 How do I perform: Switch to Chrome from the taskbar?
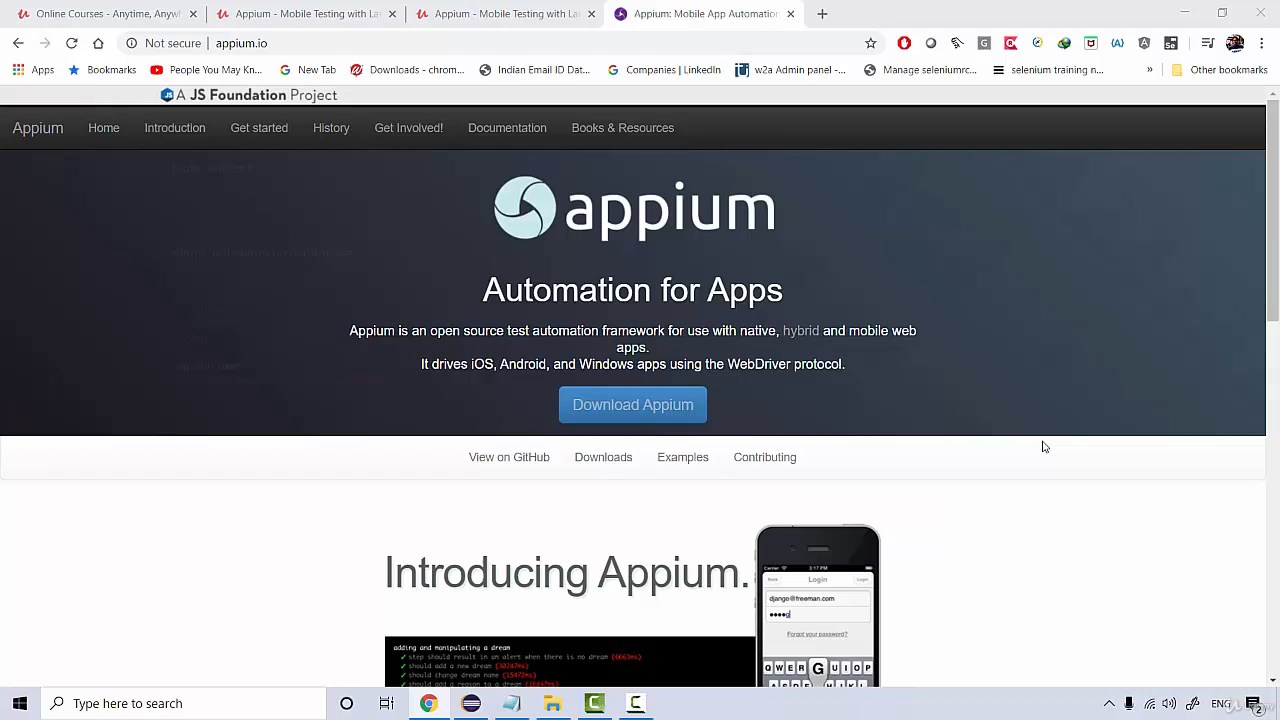pos(428,703)
